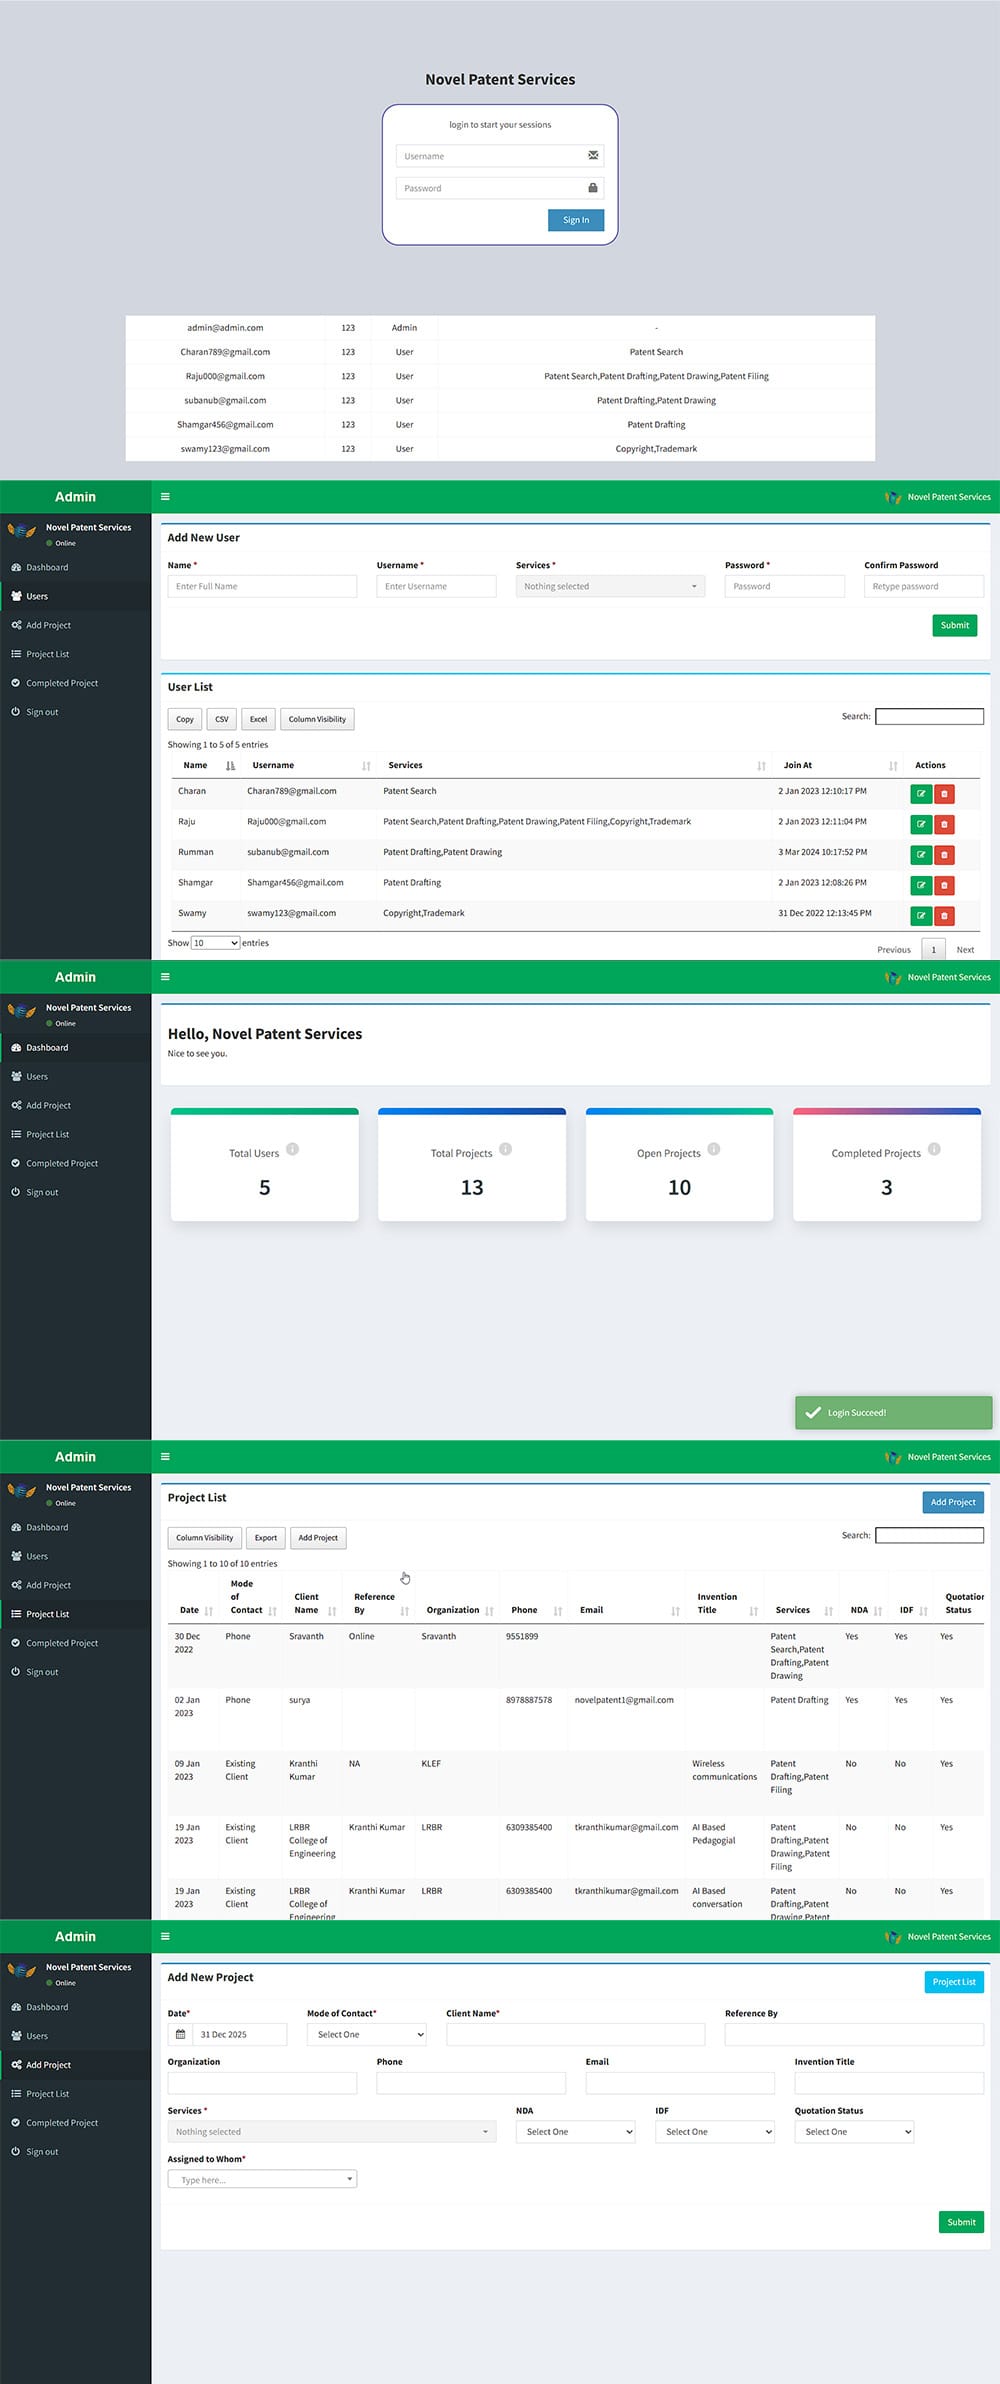Hit the trash icon in Raju's row
The width and height of the screenshot is (1000, 2384).
(x=944, y=825)
